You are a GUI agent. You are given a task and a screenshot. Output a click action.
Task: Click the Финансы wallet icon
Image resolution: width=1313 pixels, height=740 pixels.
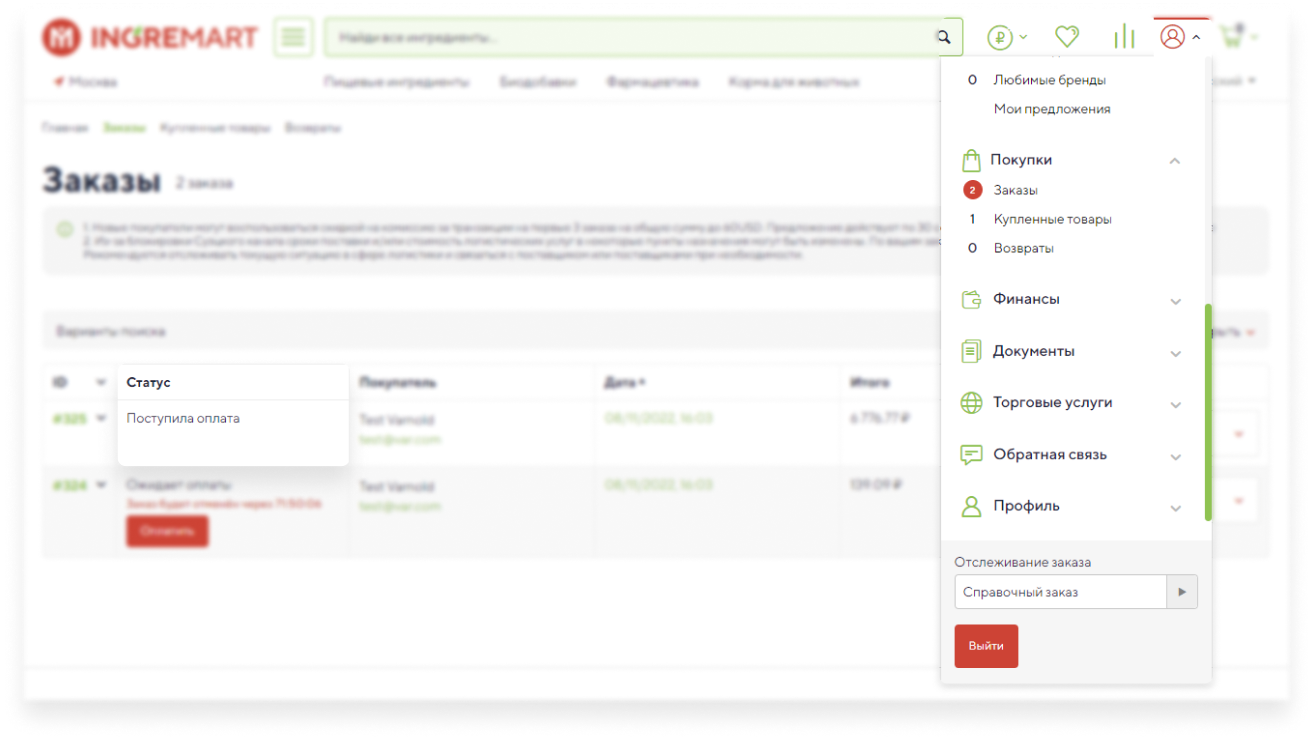tap(971, 299)
